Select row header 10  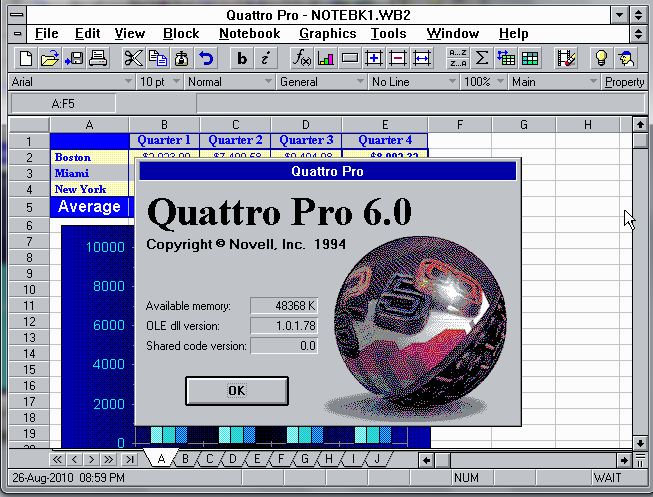click(29, 290)
